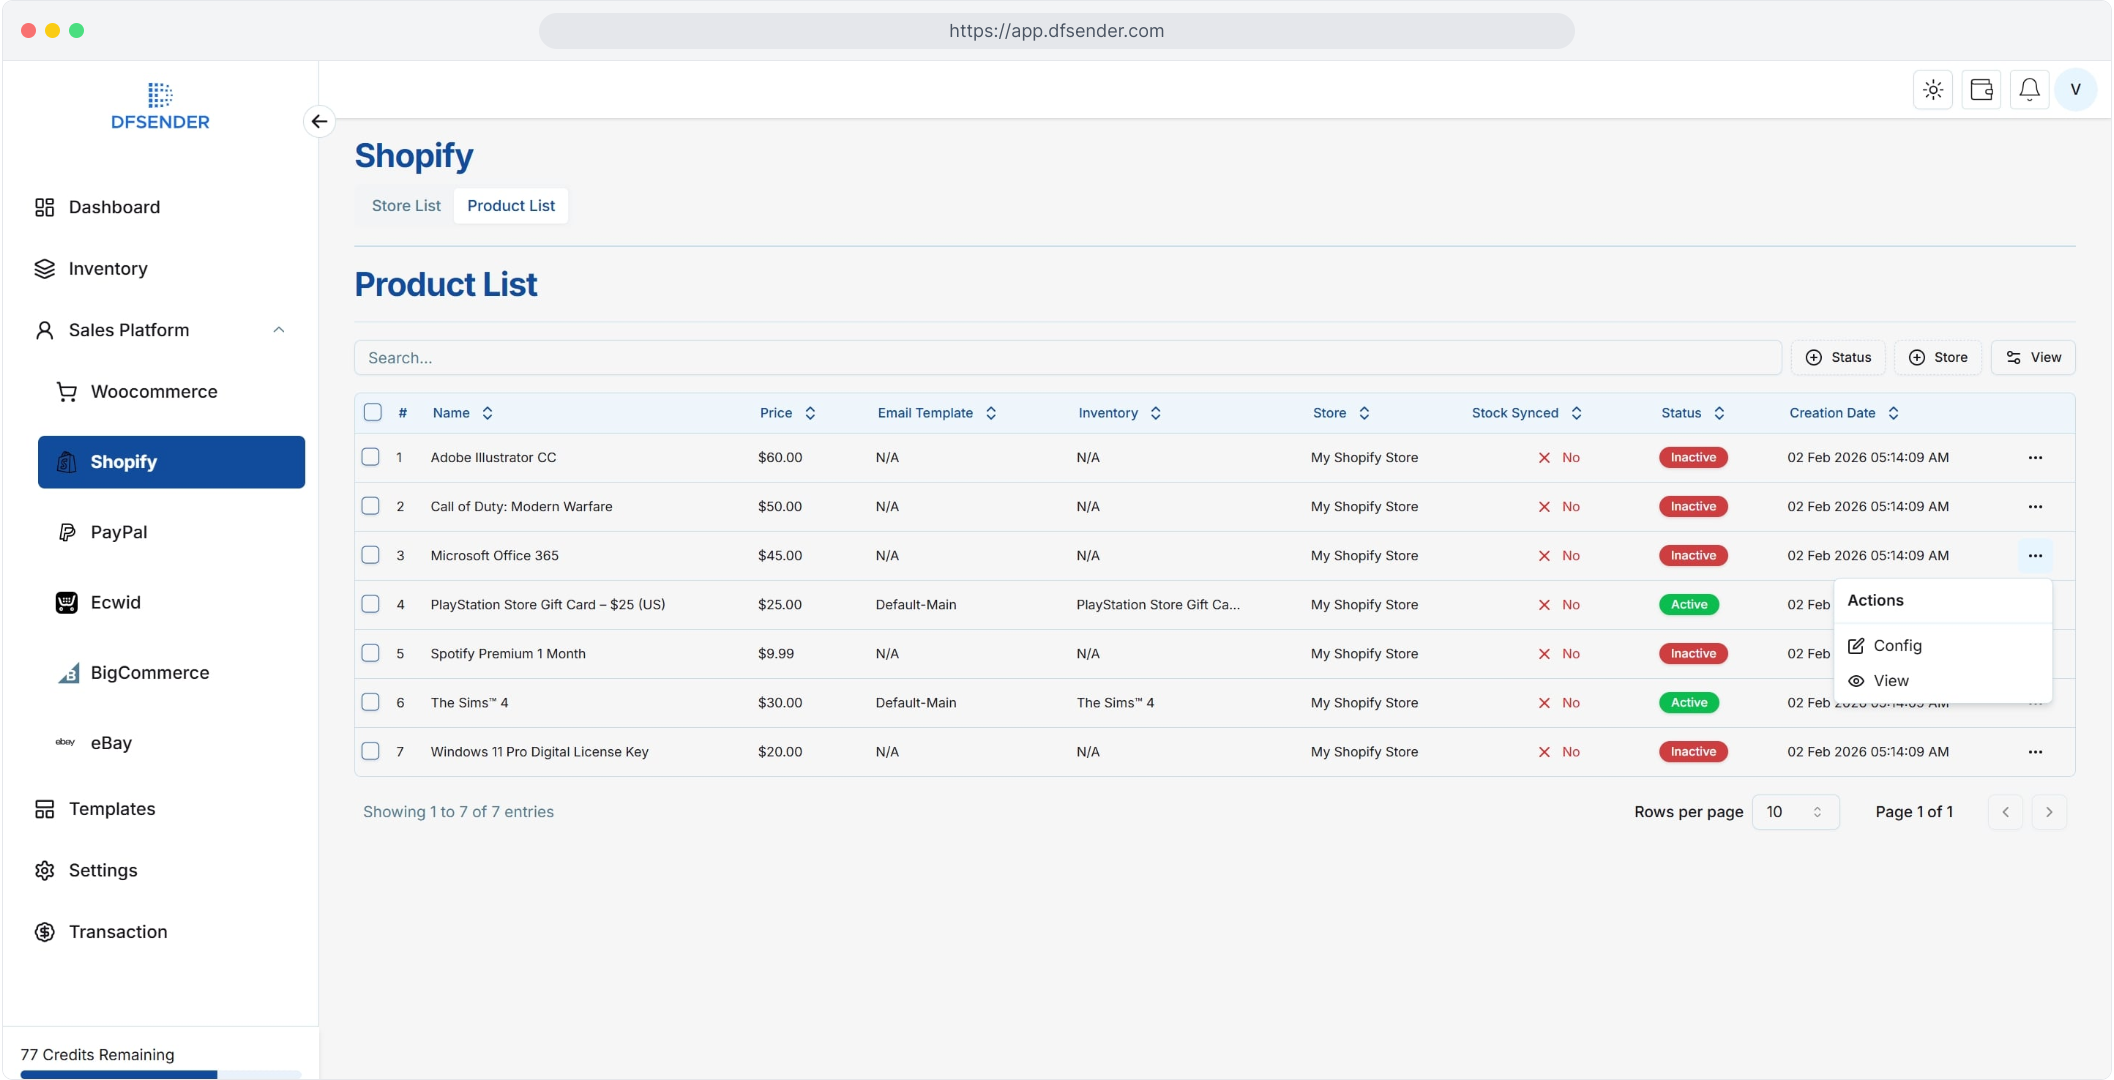The width and height of the screenshot is (2114, 1080).
Task: Click the Status filter button
Action: [1838, 358]
